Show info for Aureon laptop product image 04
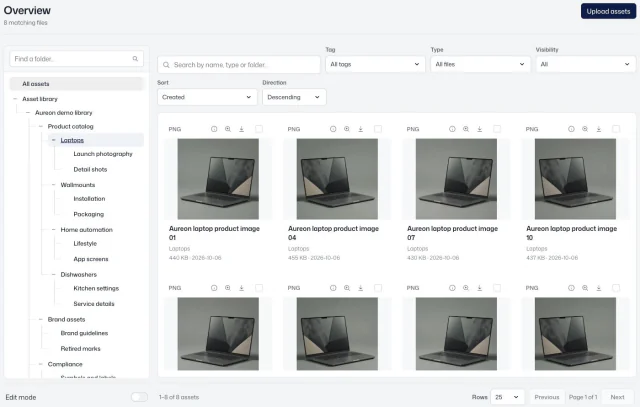 click(333, 129)
